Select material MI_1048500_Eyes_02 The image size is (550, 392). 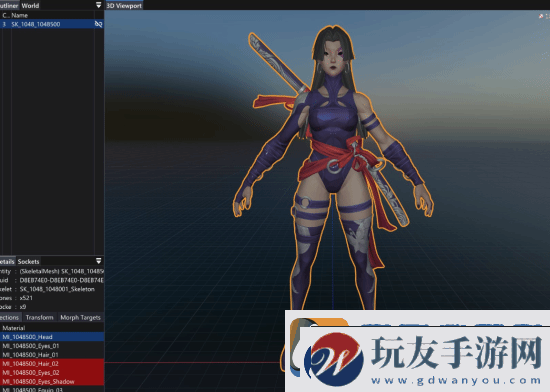tap(52, 372)
